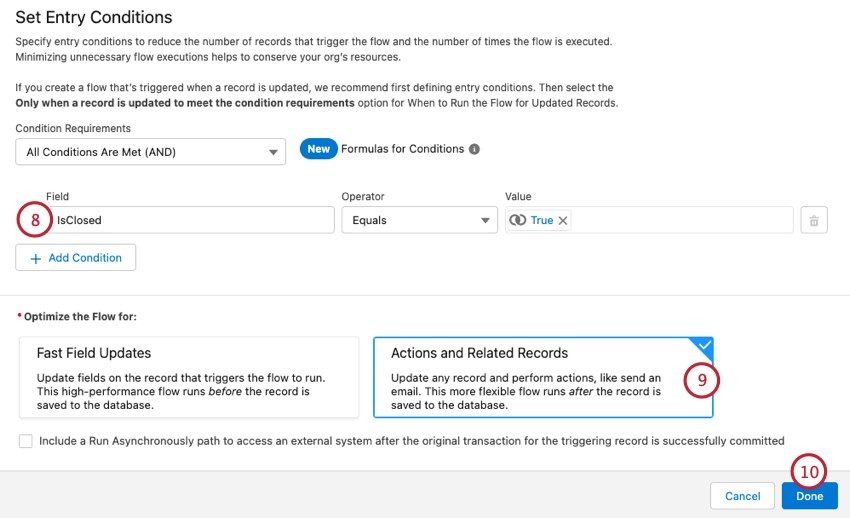Open the Operator Equals dropdown
This screenshot has width=850, height=518.
click(418, 220)
